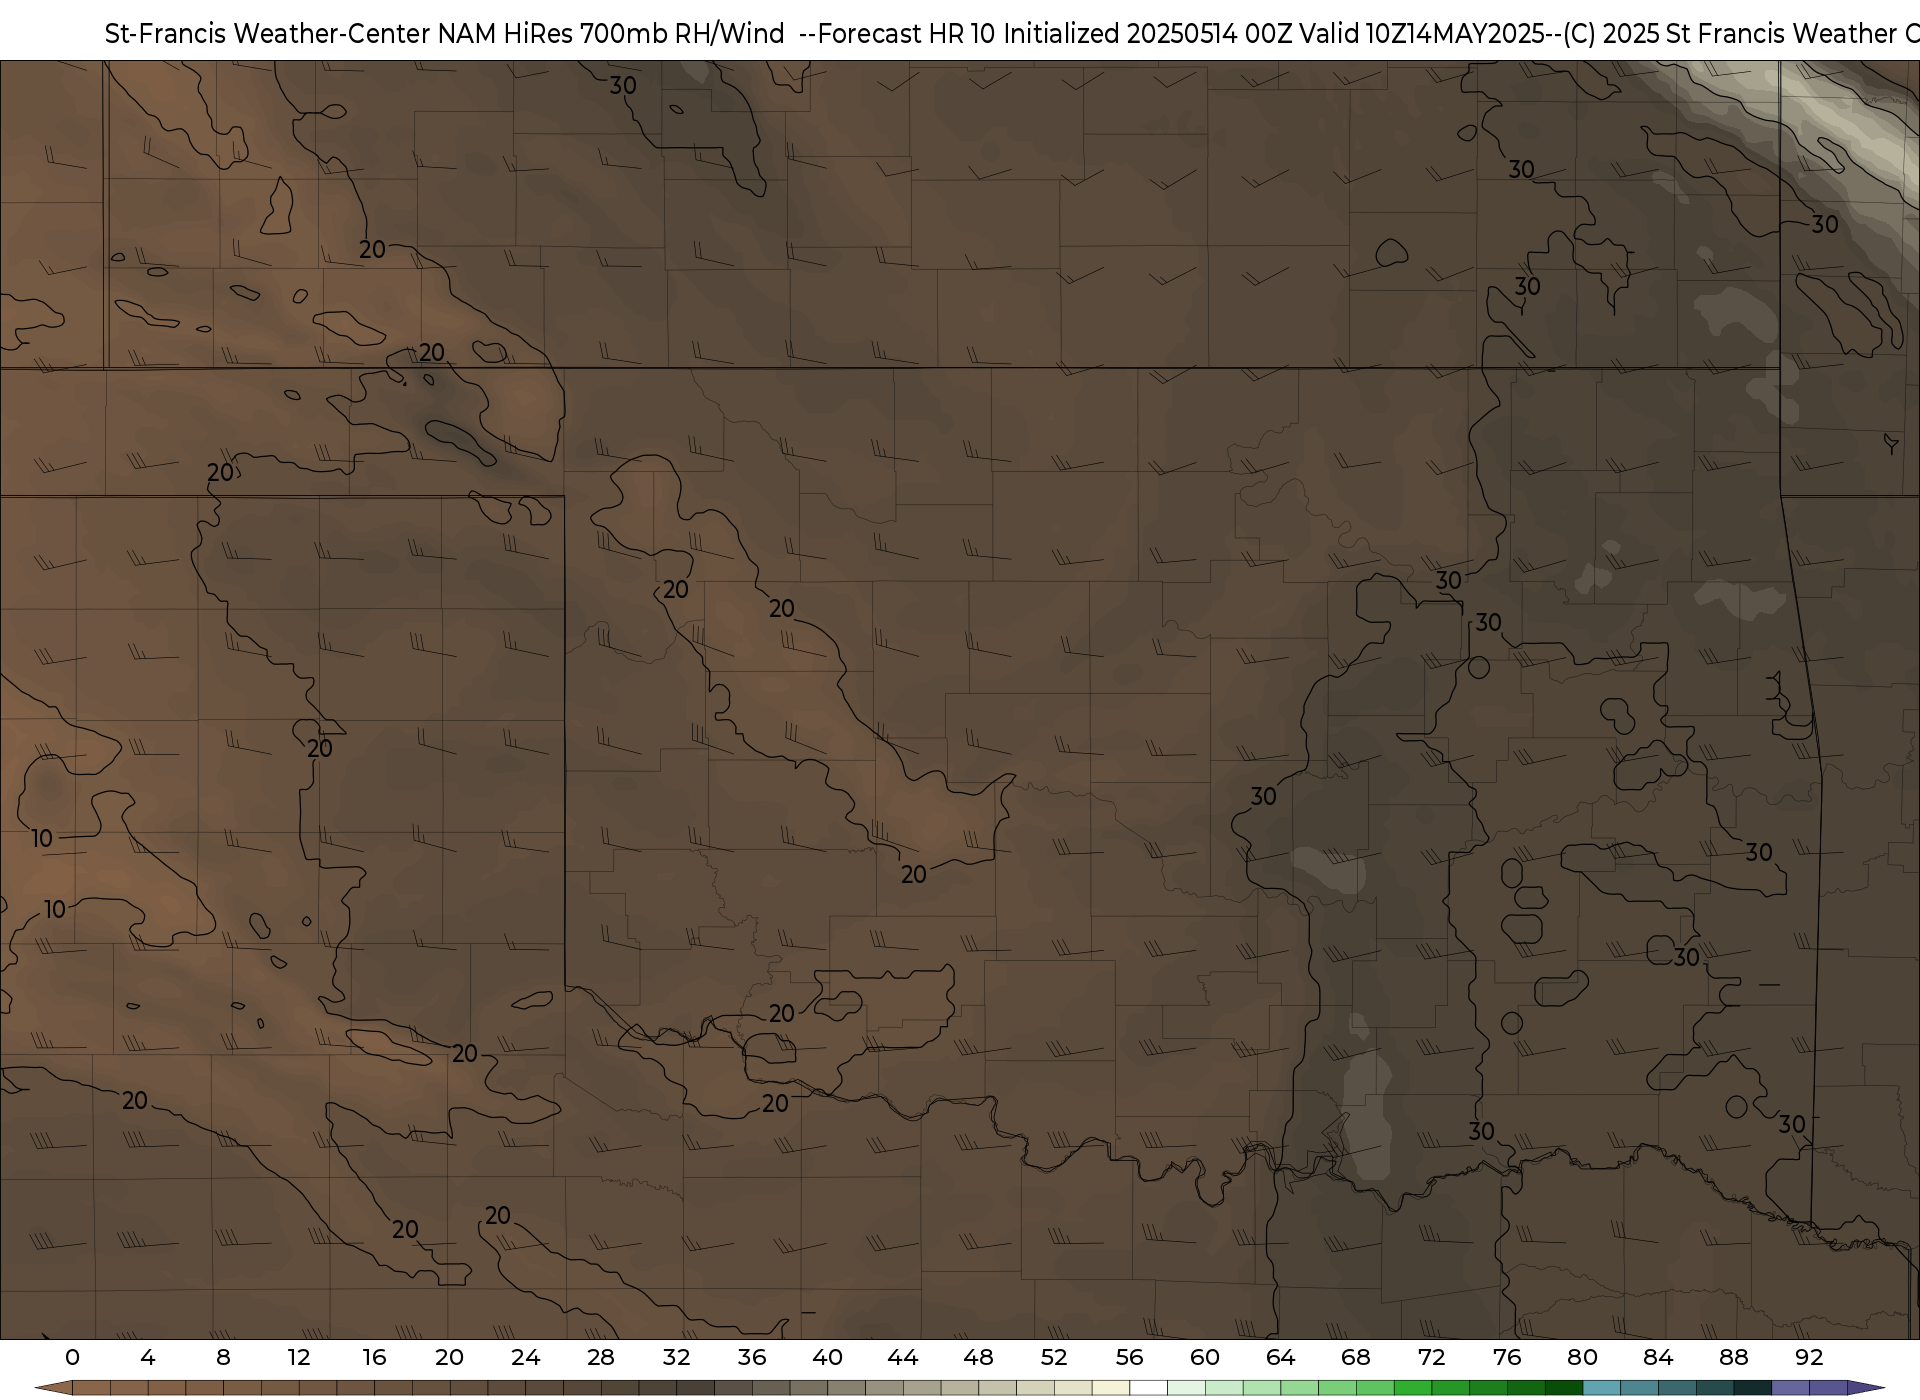
Task: Click the colorbar tick label '52'
Action: tap(1054, 1358)
